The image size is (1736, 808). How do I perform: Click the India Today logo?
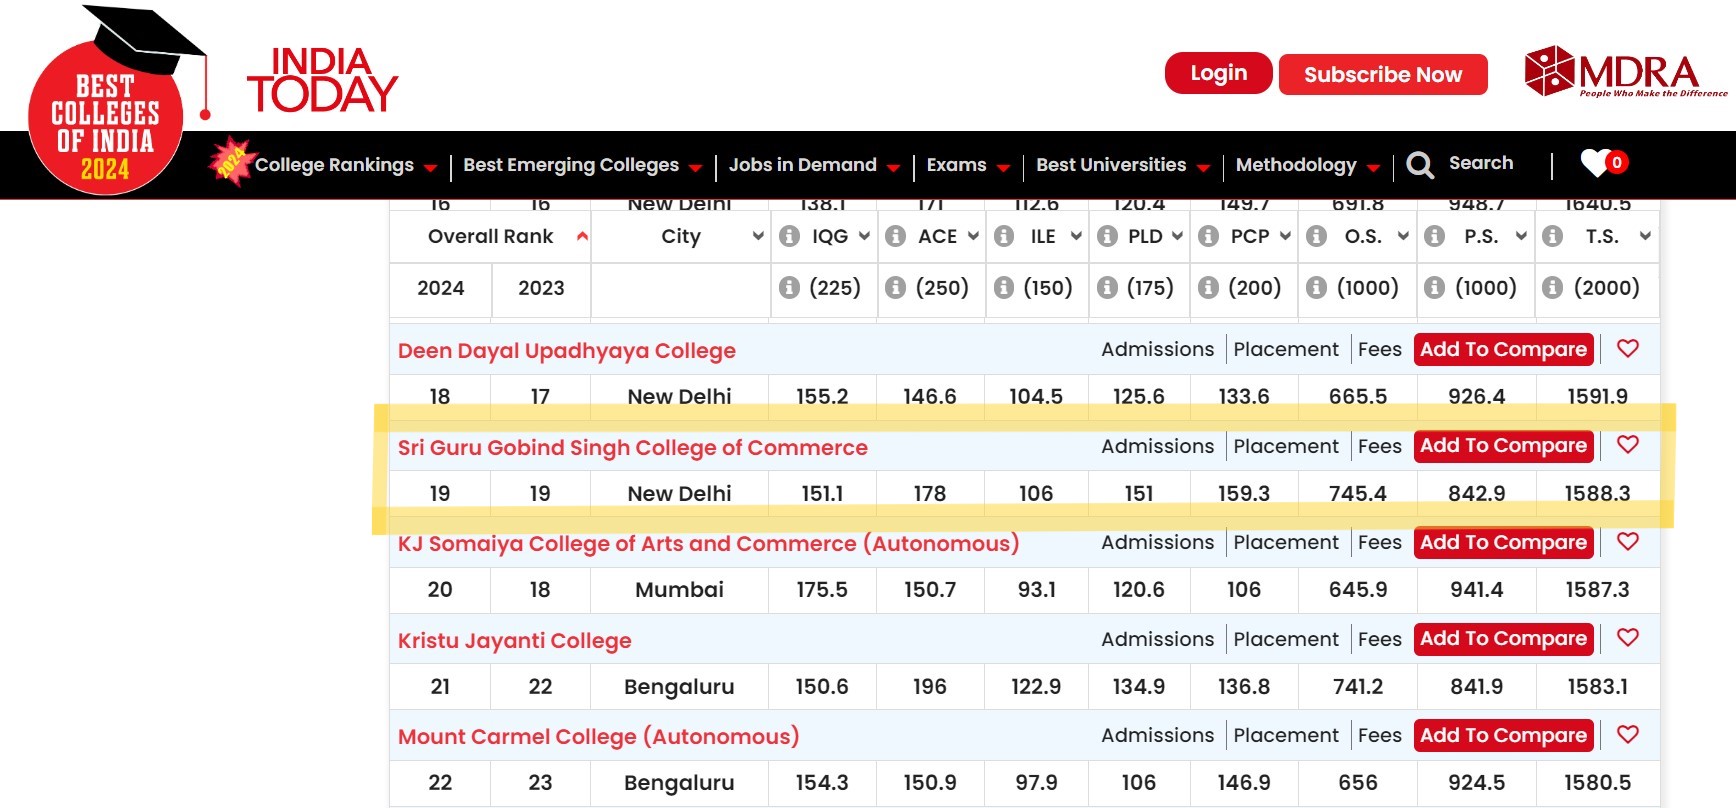point(322,80)
